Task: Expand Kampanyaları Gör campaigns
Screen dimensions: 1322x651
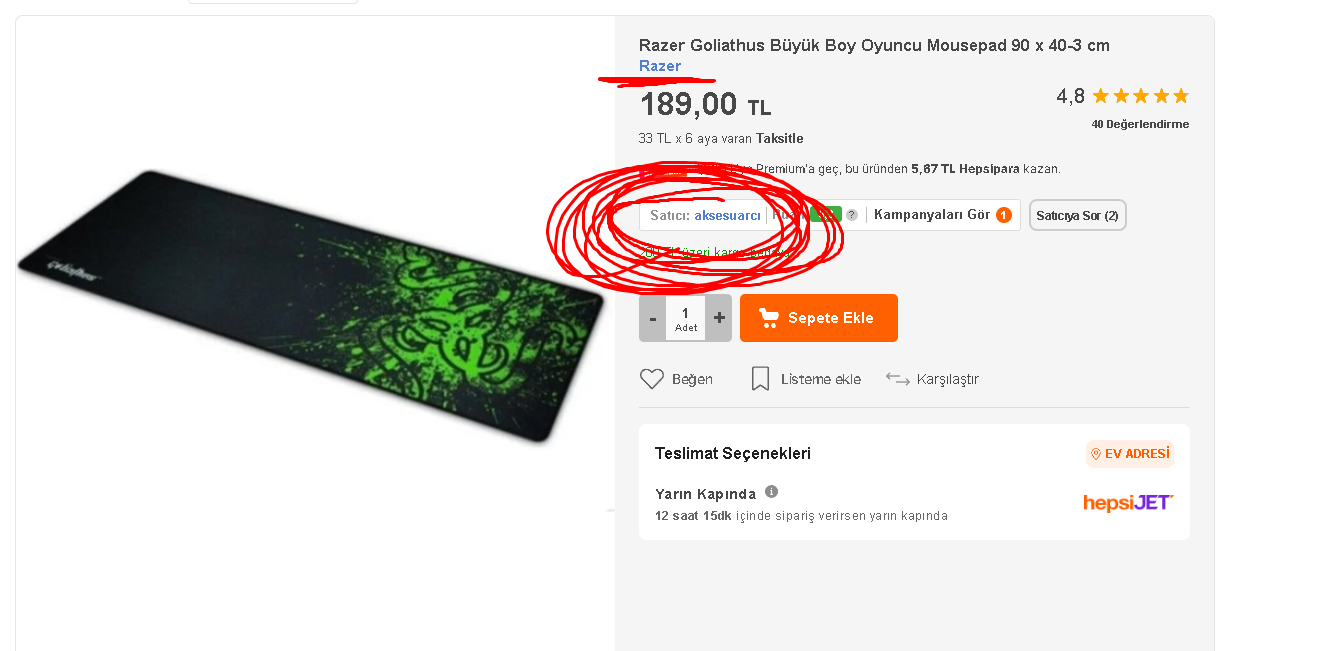Action: point(942,215)
